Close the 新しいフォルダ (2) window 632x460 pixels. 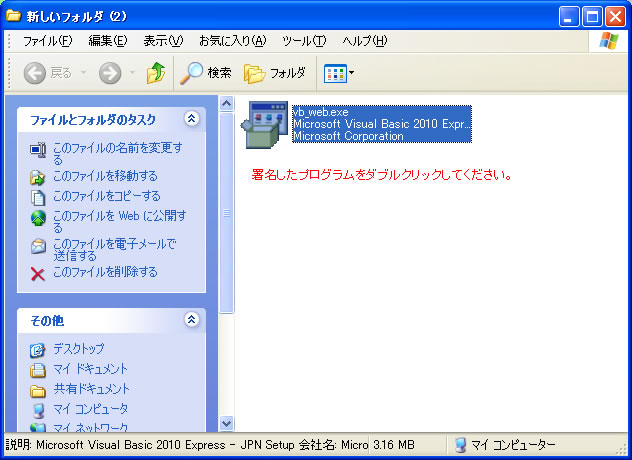click(615, 17)
